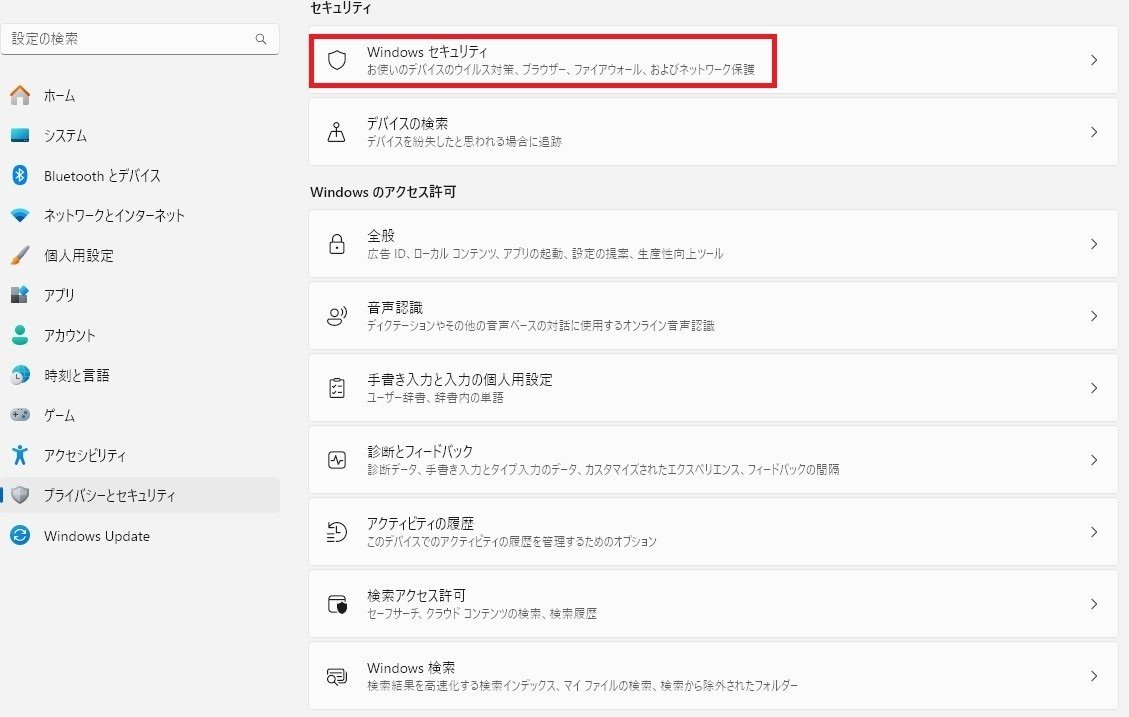Viewport: 1129px width, 717px height.
Task: Click the ゲーム controller icon
Action: click(x=20, y=415)
